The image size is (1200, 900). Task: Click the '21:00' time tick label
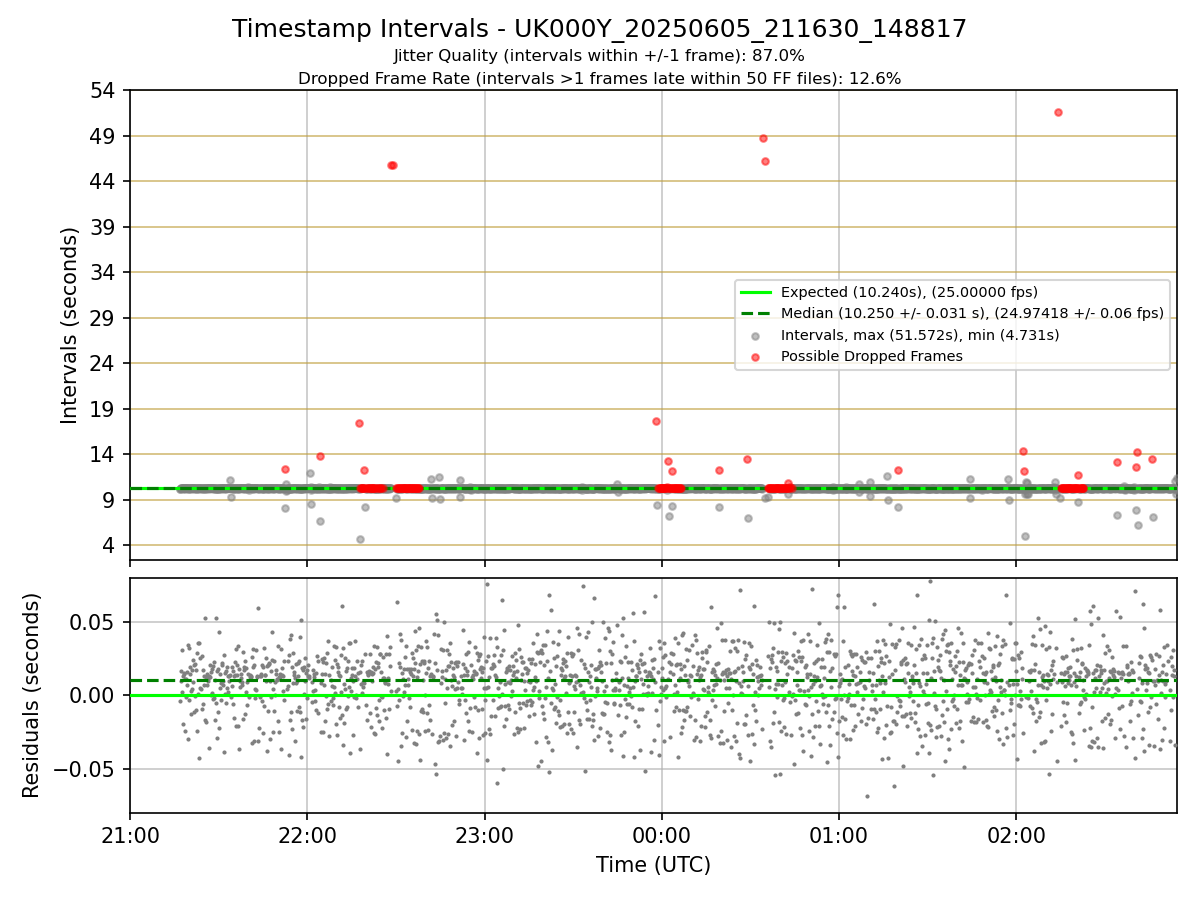coord(130,834)
